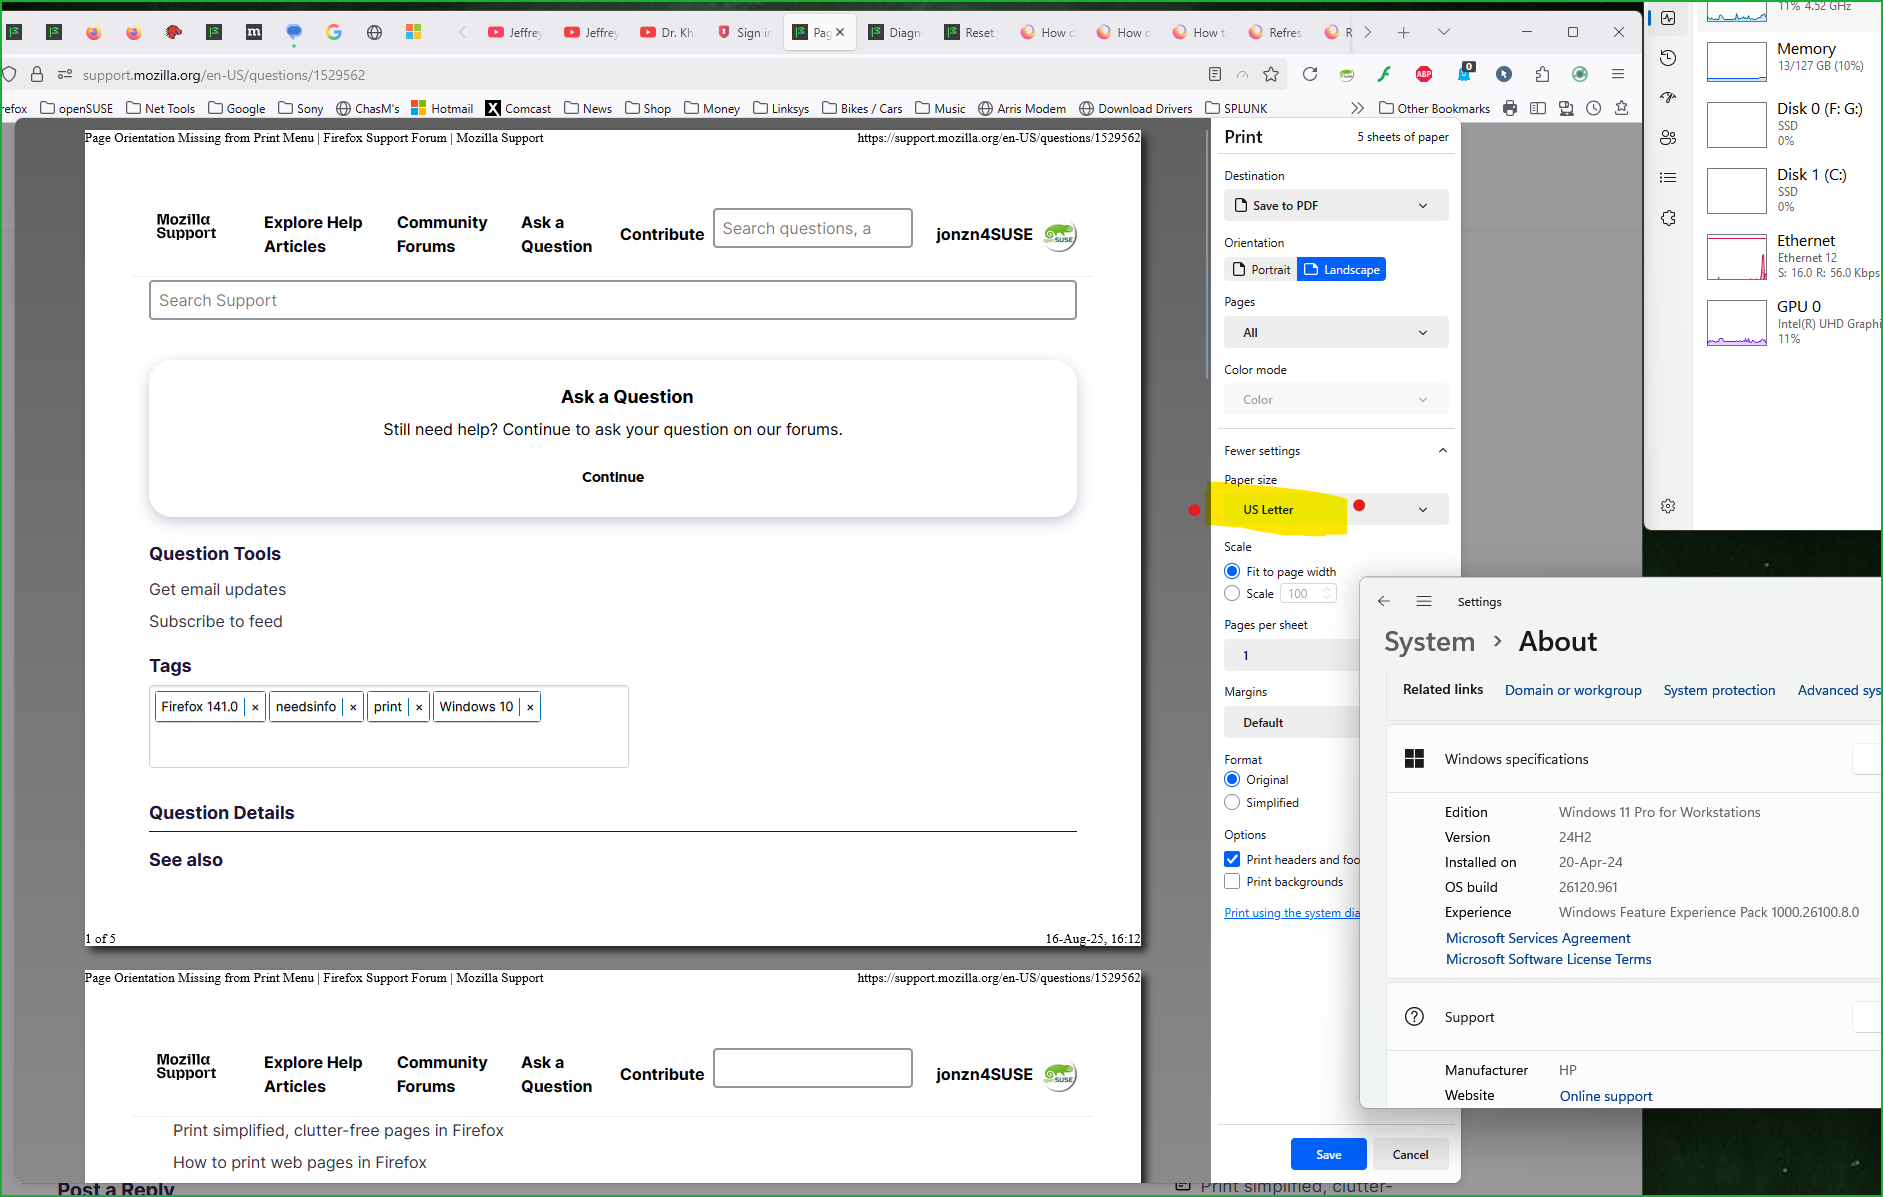Open the openSUSE bookmarks folder
This screenshot has height=1197, width=1883.
76,108
